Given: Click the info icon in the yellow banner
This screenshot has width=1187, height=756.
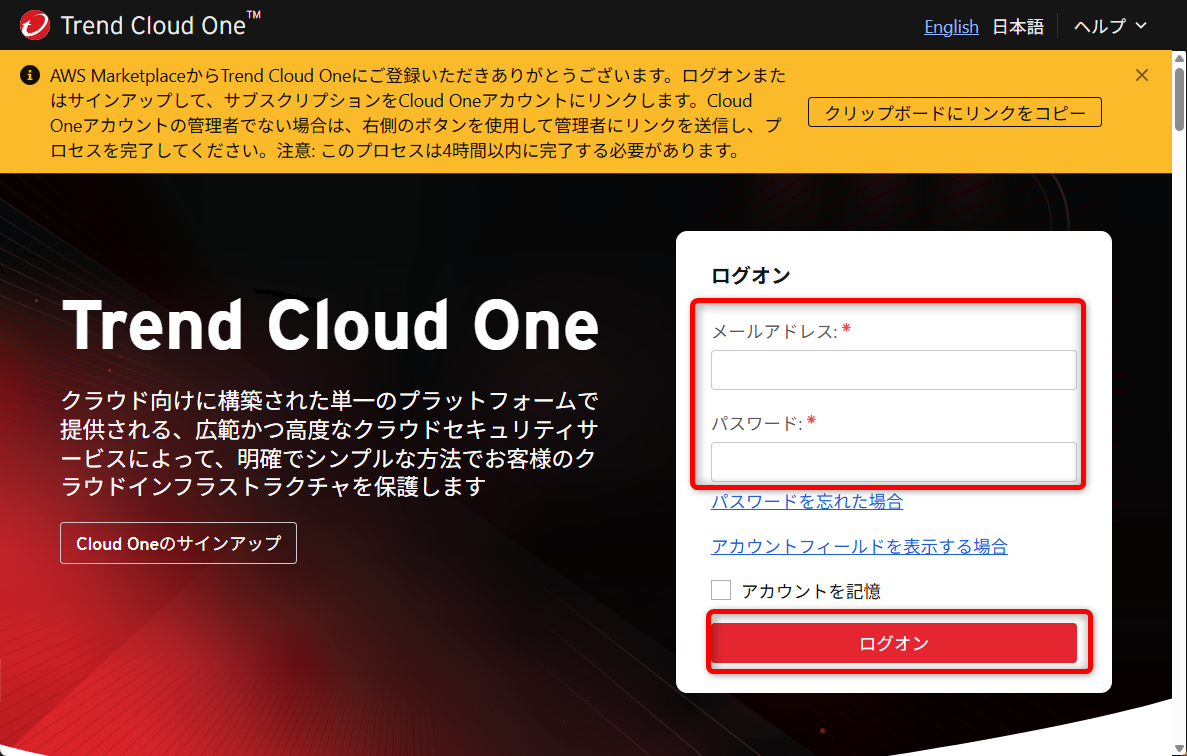Looking at the screenshot, I should [x=30, y=75].
